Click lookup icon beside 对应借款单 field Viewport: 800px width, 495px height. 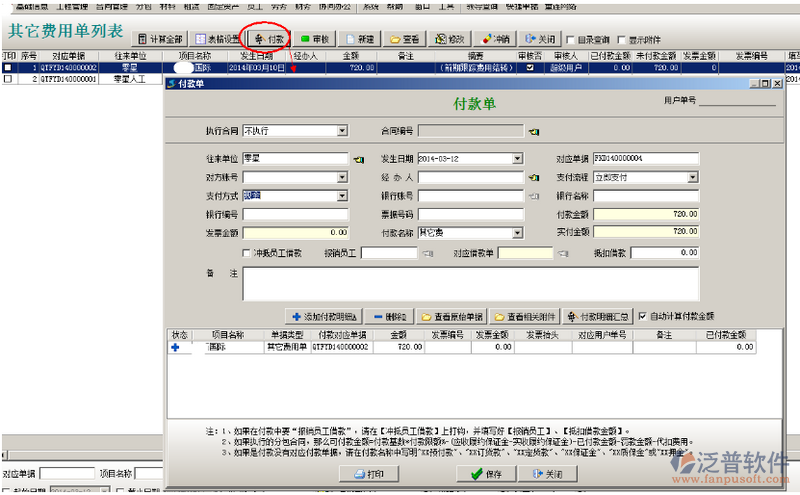tap(563, 253)
